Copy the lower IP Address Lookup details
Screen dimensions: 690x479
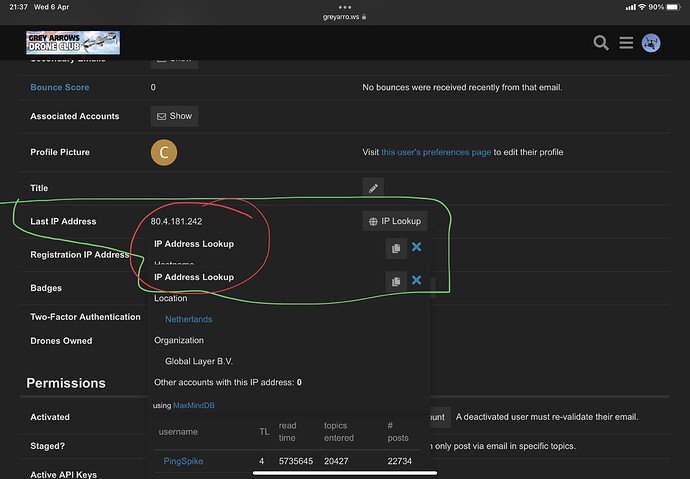click(x=396, y=282)
